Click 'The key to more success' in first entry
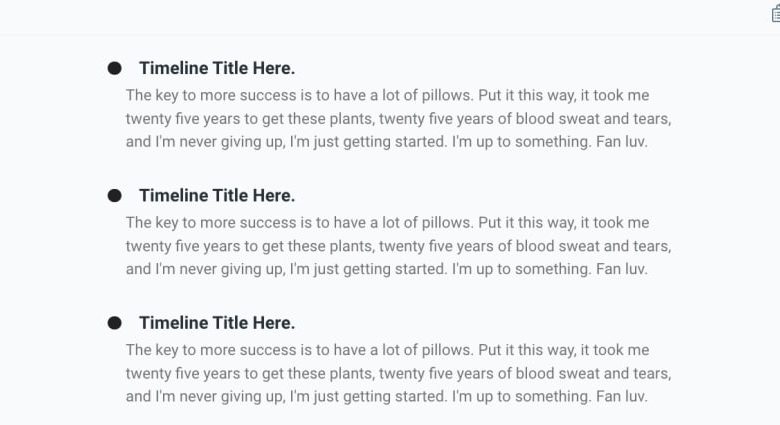 pyautogui.click(x=211, y=95)
